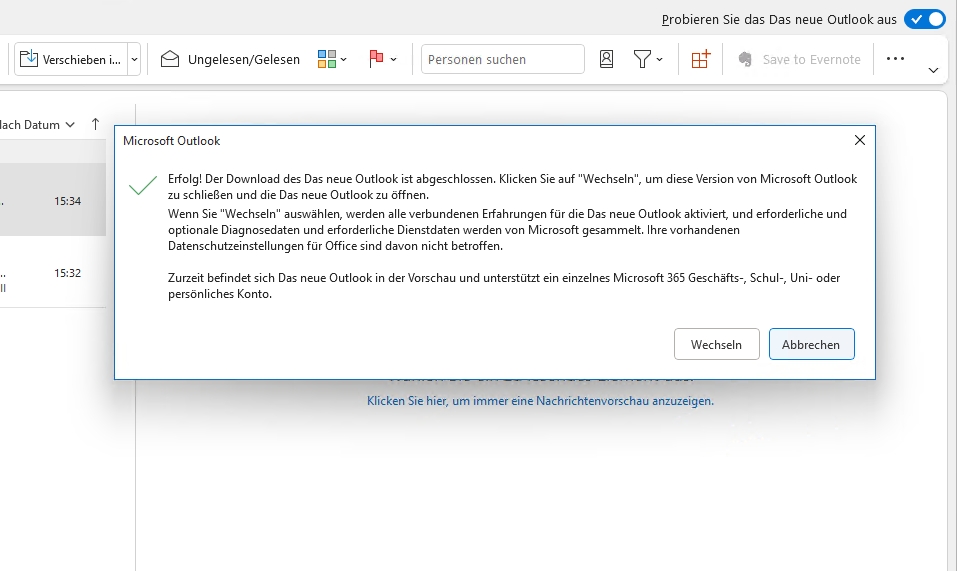Select the message received at 15:32

pos(52,273)
